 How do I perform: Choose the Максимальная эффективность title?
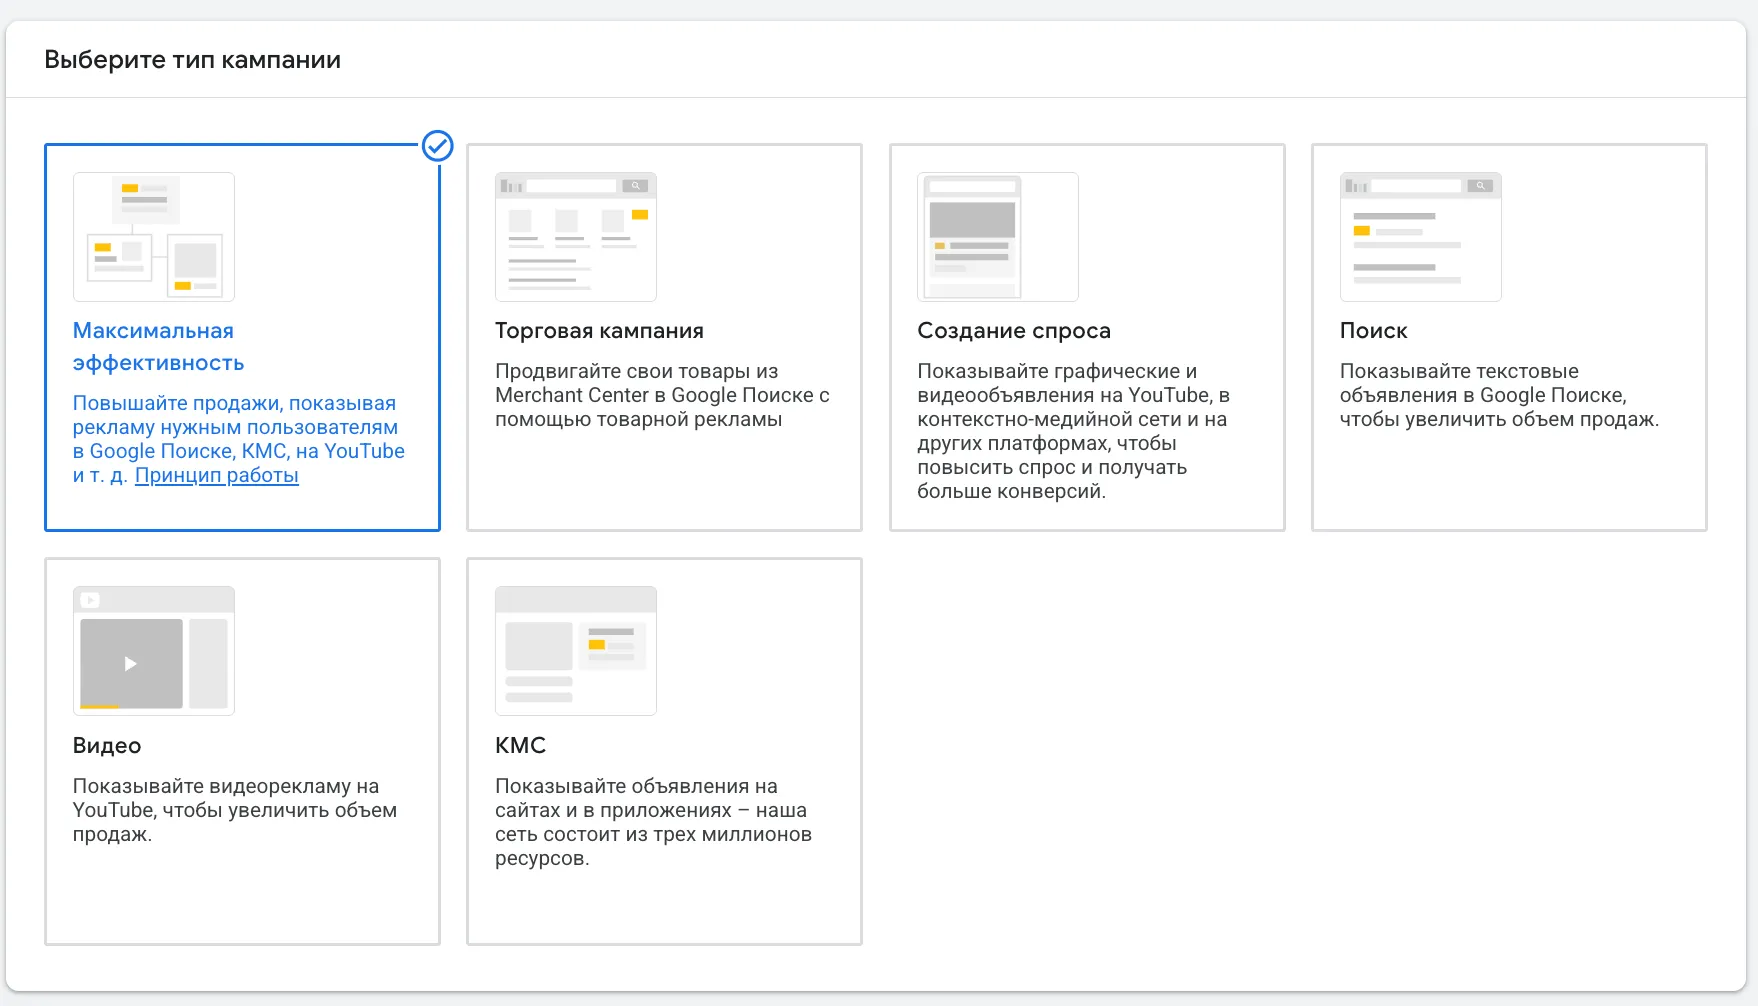coord(158,347)
